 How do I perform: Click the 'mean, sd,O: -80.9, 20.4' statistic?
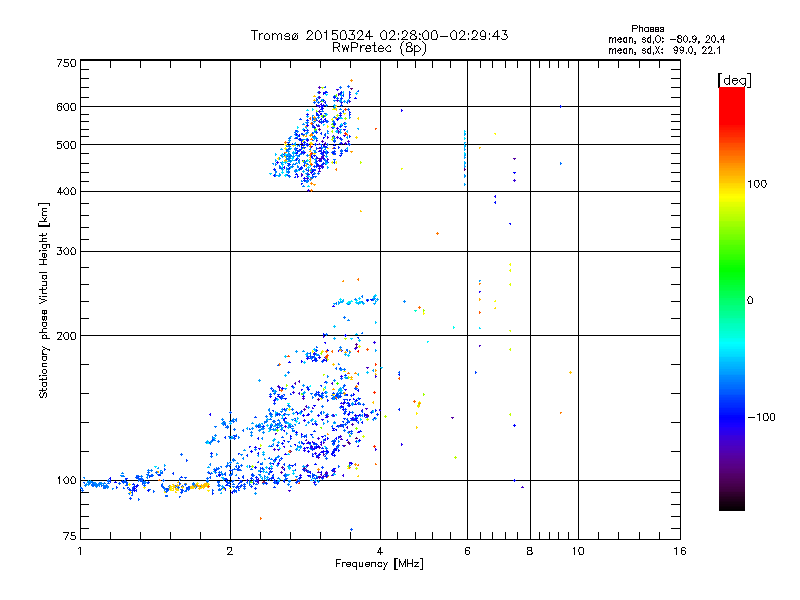pyautogui.click(x=666, y=39)
